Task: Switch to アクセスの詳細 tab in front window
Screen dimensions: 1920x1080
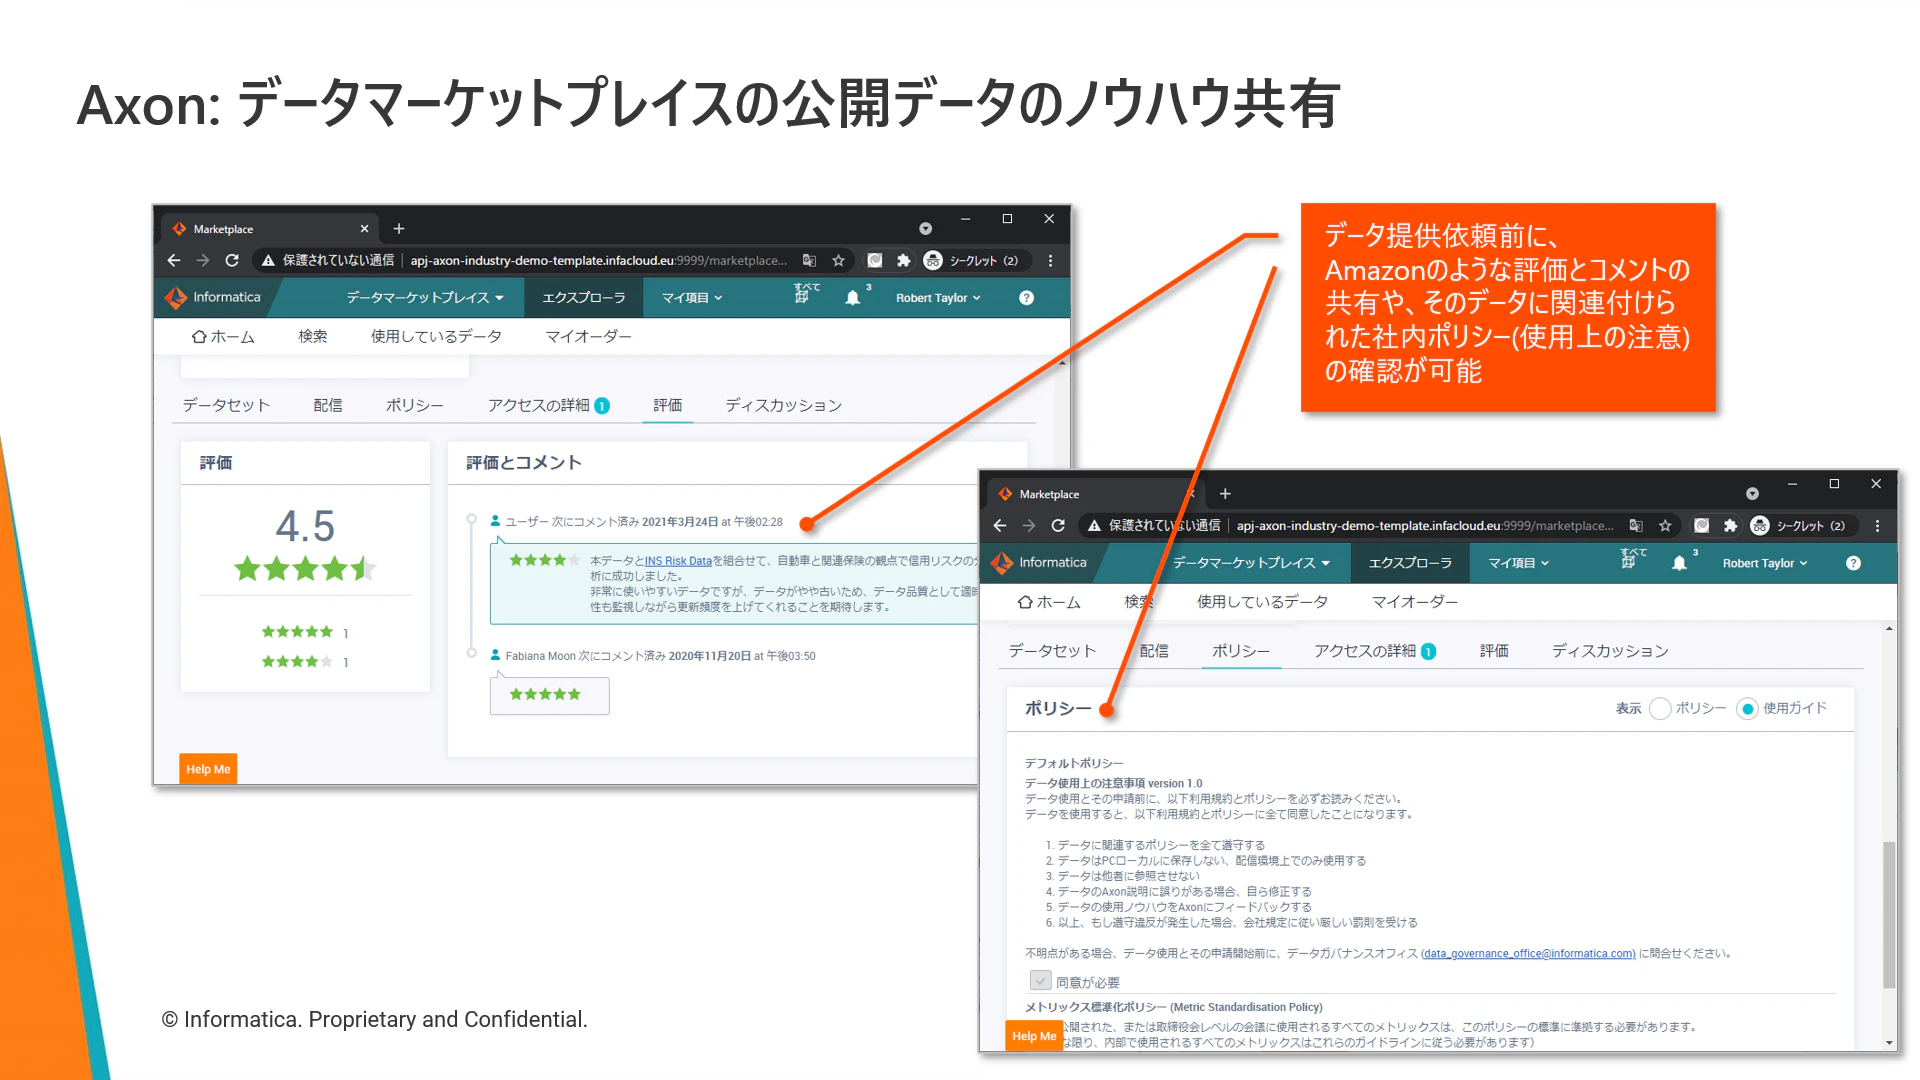Action: (1374, 651)
